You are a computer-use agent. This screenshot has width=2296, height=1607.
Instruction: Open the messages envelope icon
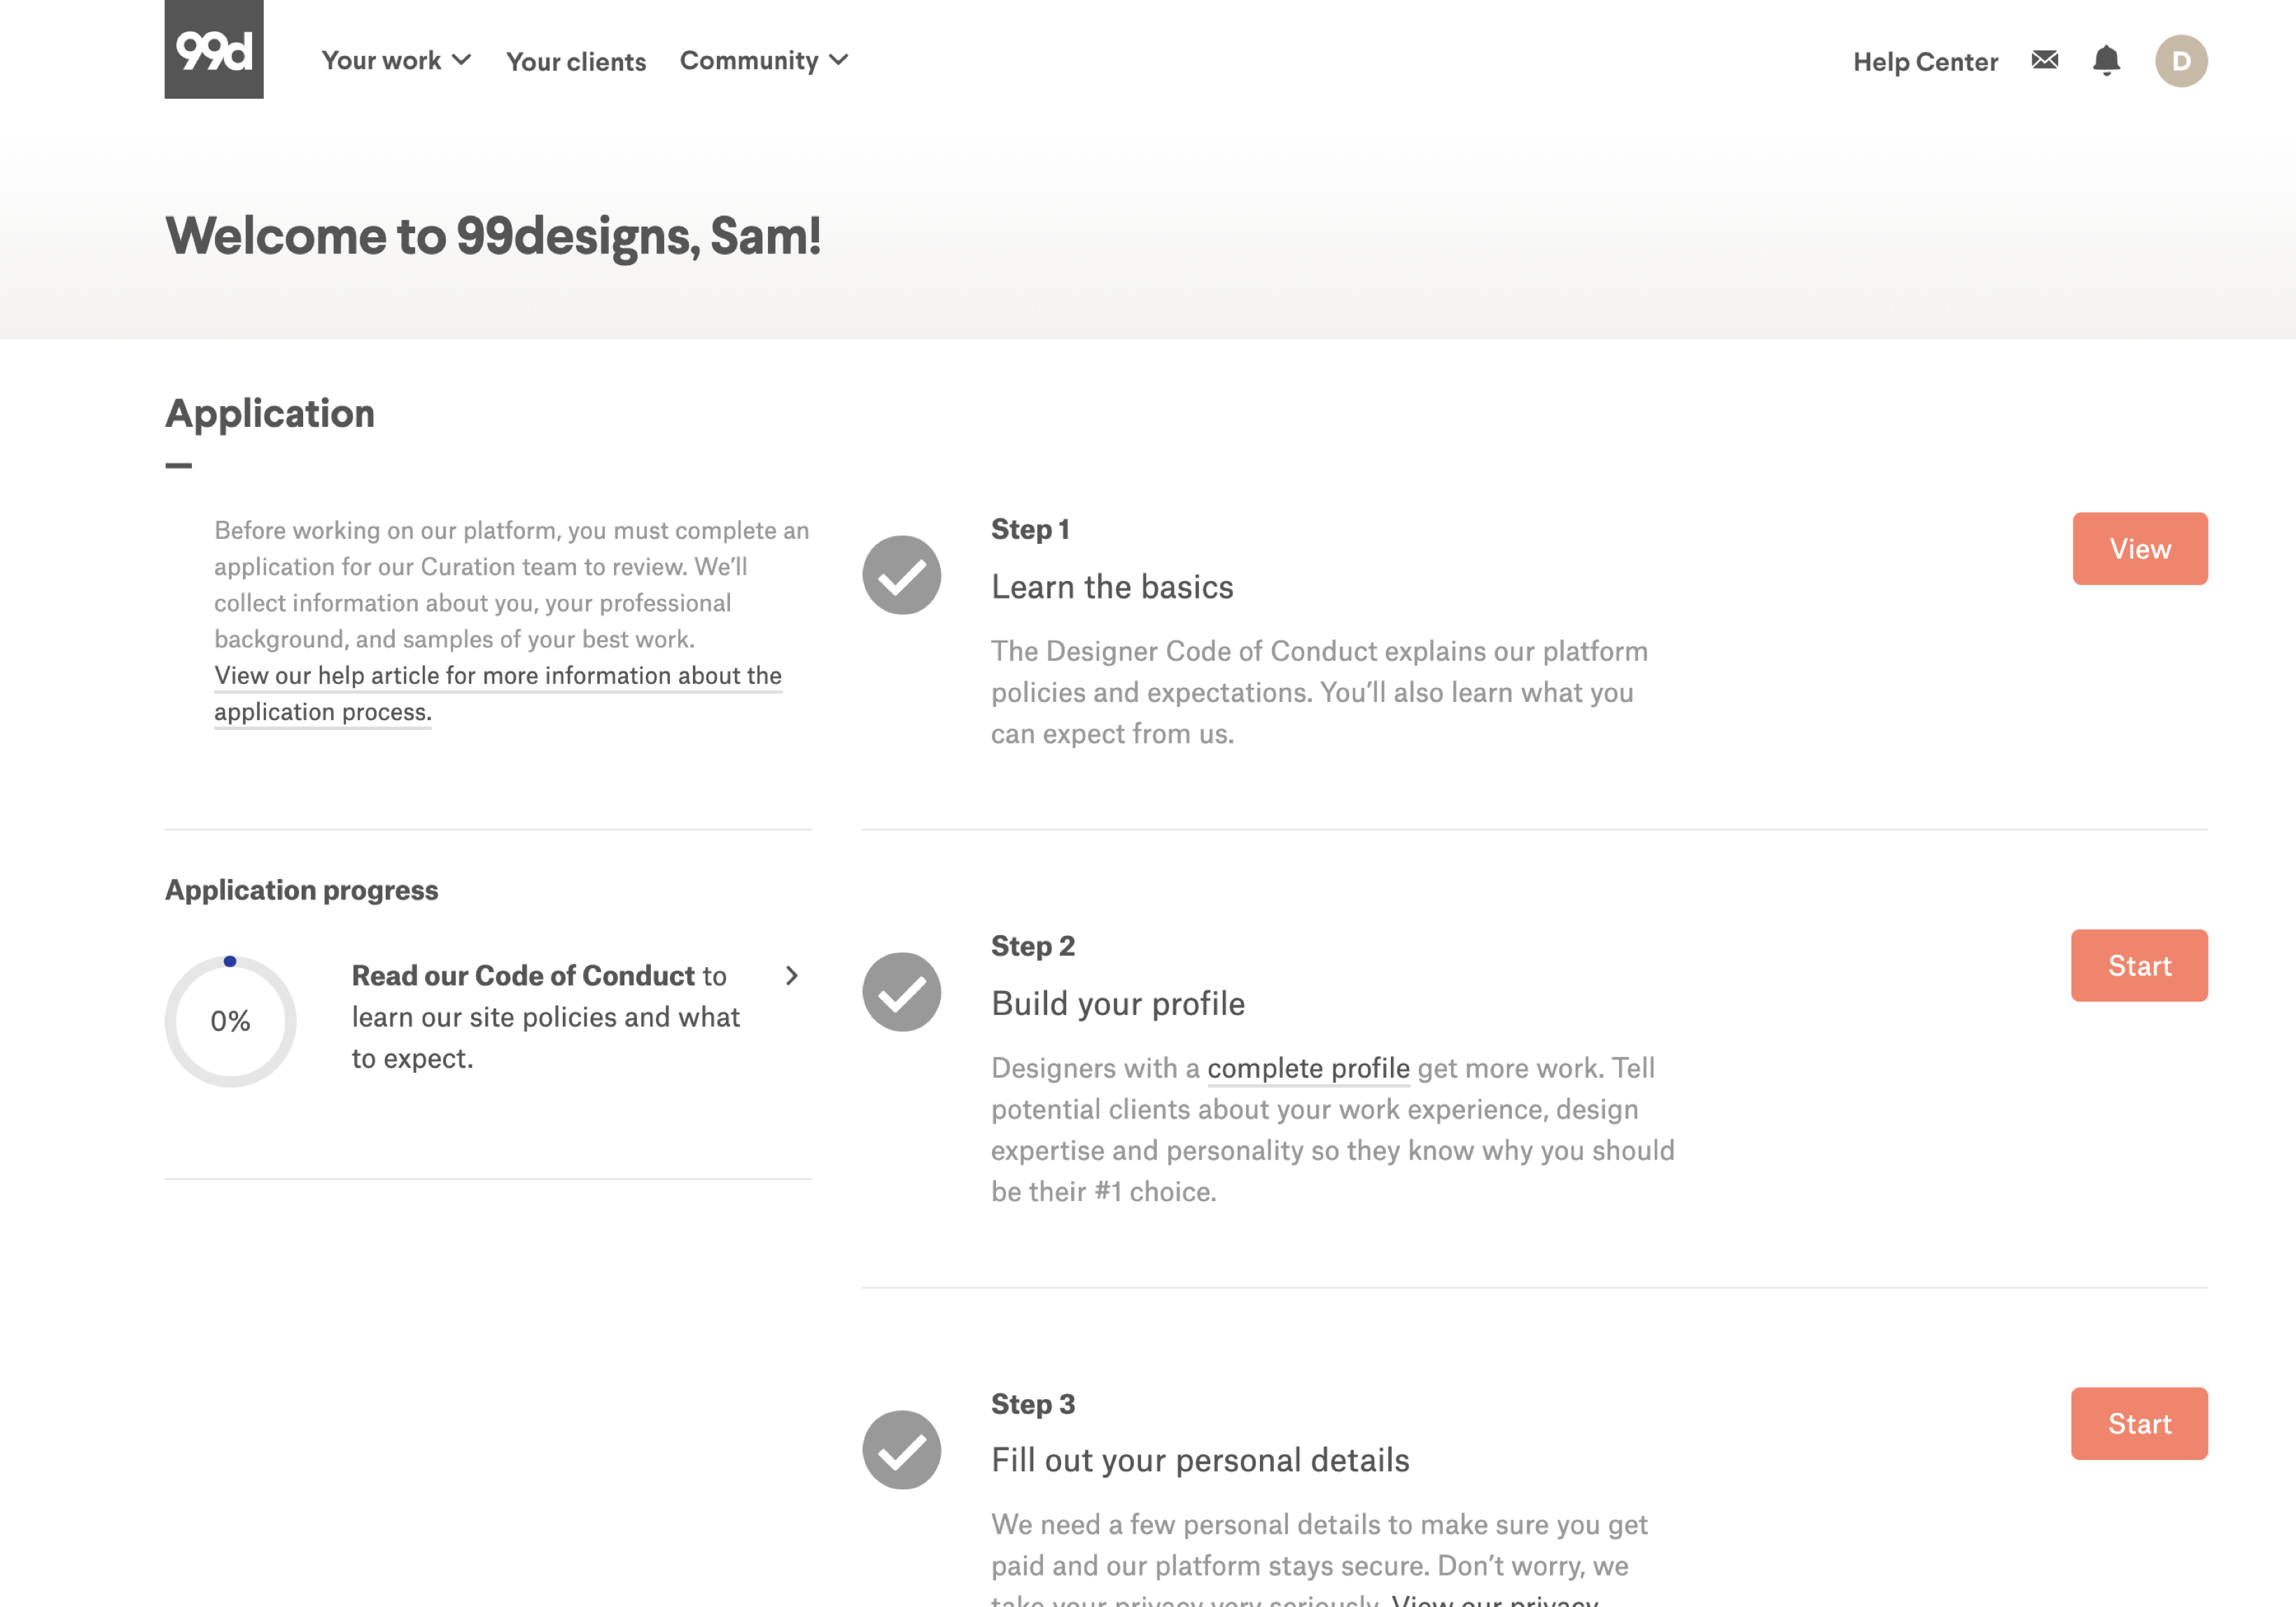click(2044, 60)
